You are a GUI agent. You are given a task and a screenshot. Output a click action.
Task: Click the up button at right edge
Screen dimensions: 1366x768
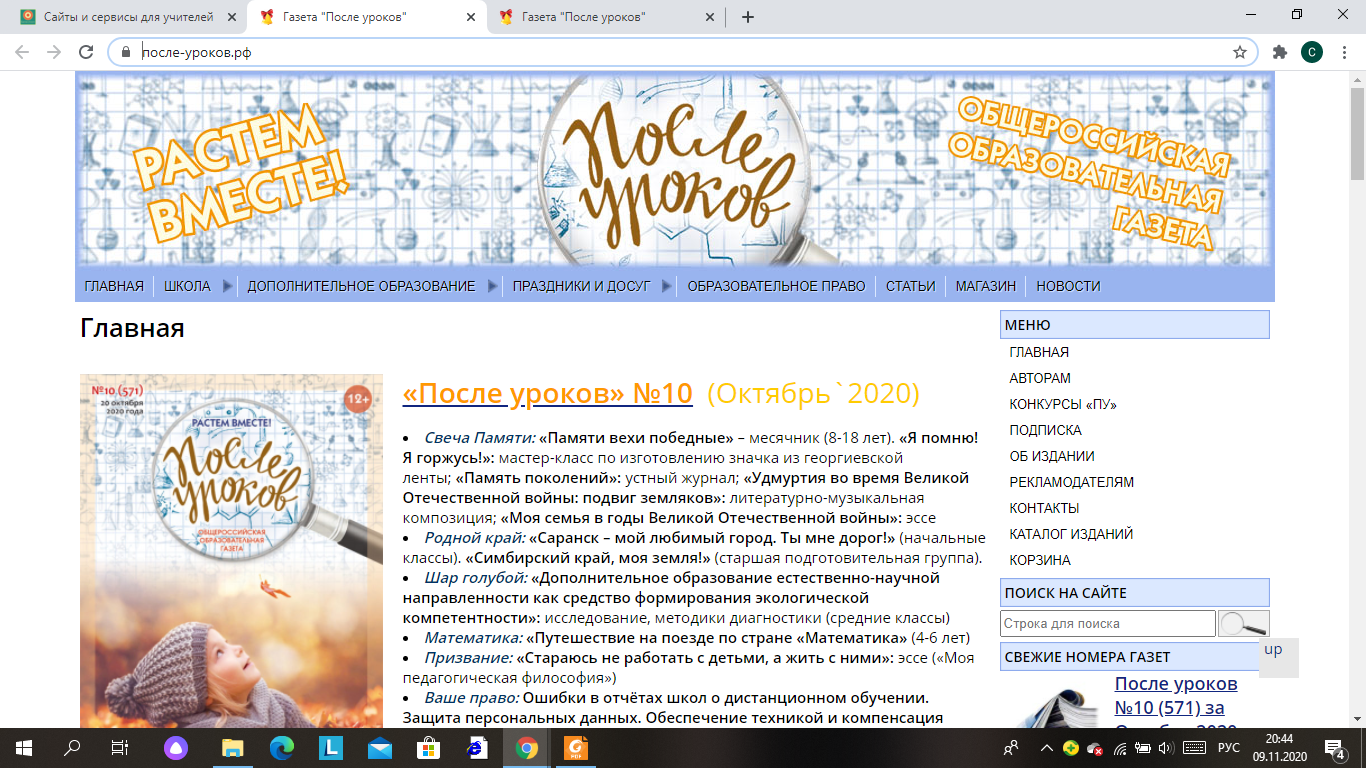tap(1279, 657)
